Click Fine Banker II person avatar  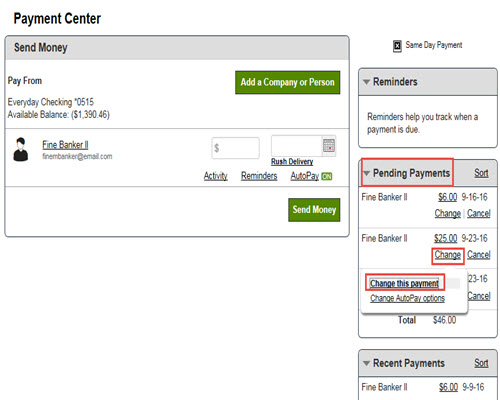pos(21,149)
